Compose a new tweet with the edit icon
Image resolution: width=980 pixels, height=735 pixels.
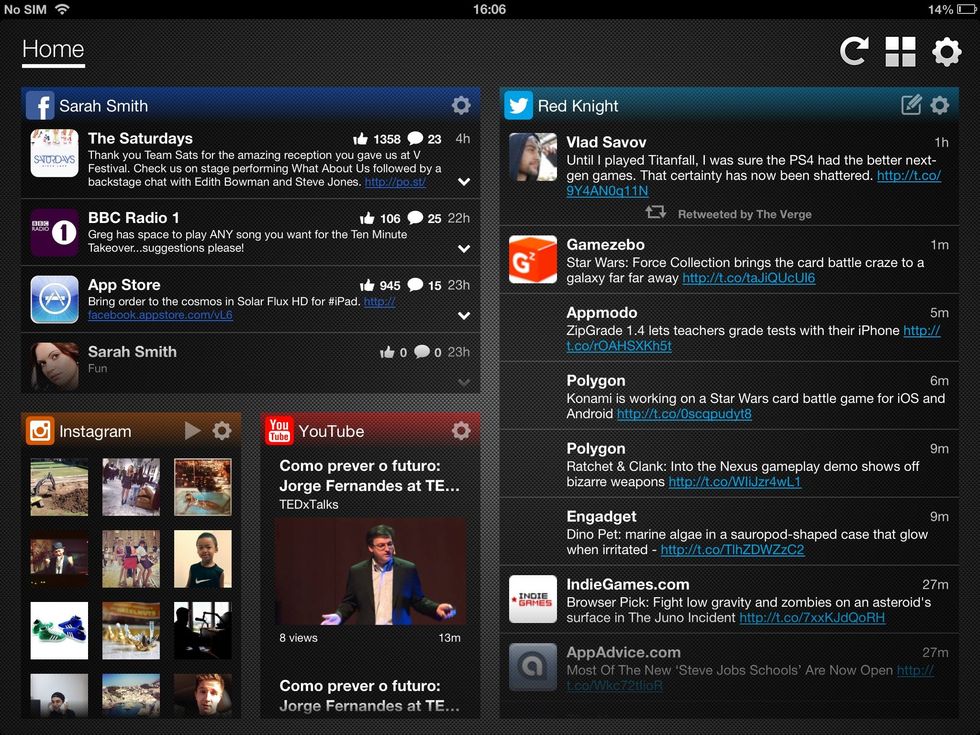click(x=911, y=104)
